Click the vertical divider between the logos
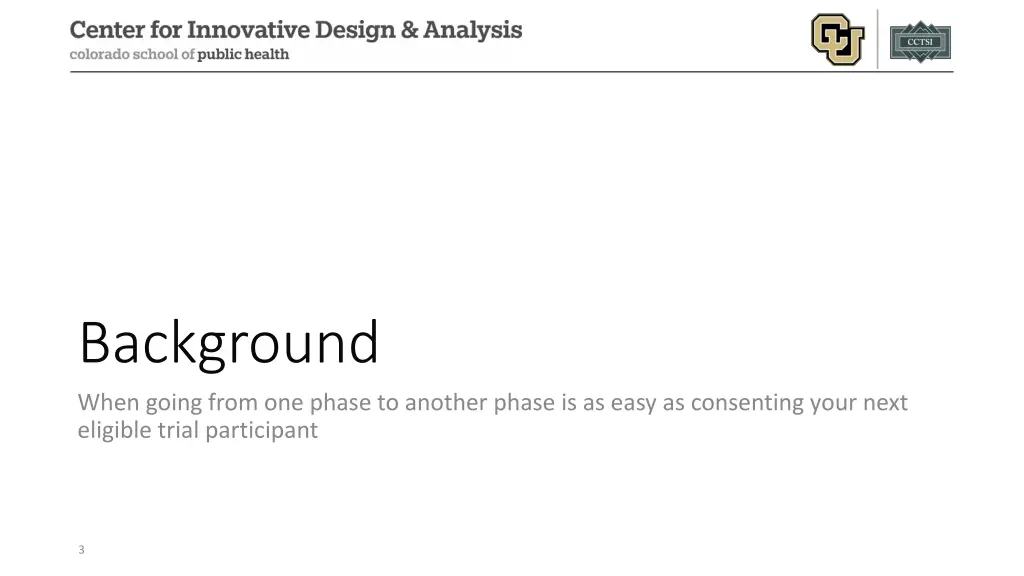This screenshot has width=1024, height=576. (878, 39)
